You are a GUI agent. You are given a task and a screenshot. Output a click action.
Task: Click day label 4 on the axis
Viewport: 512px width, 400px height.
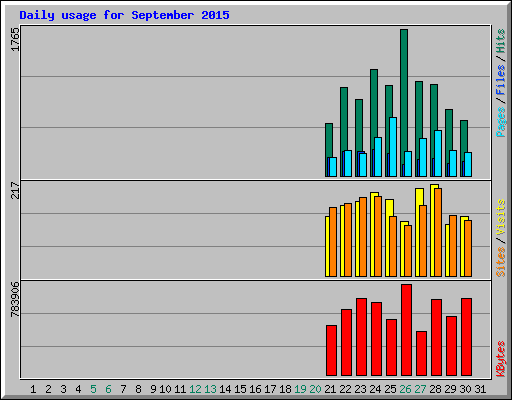coord(78,389)
